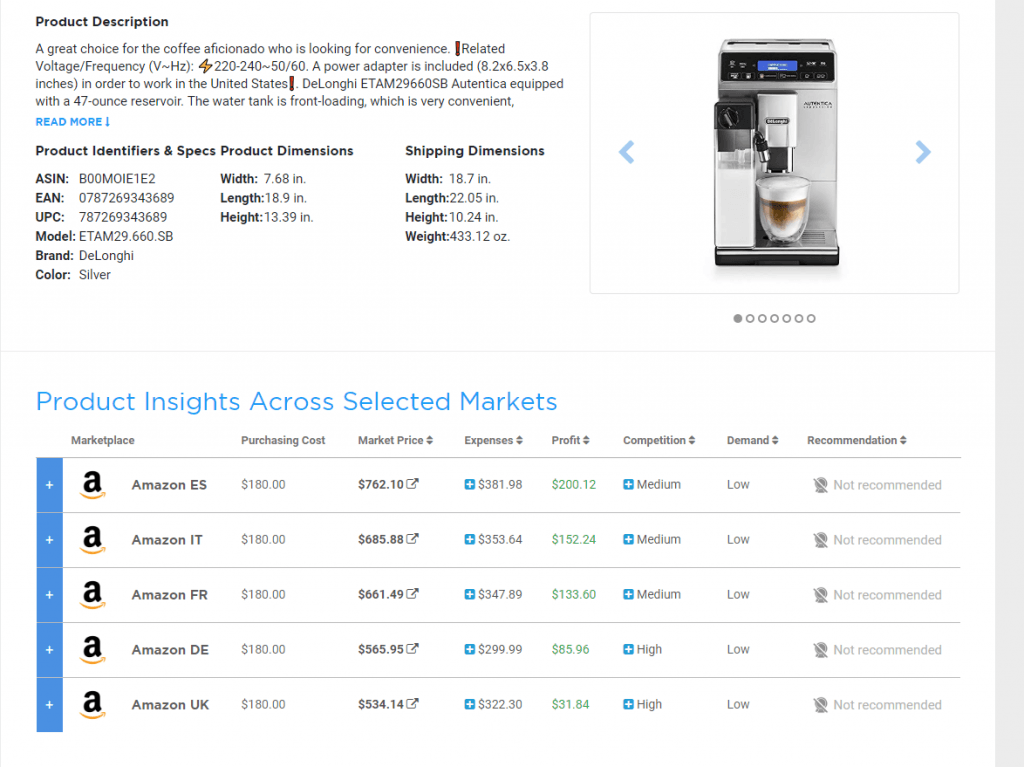The image size is (1024, 767).
Task: Click the Amazon UK logo
Action: point(93,704)
